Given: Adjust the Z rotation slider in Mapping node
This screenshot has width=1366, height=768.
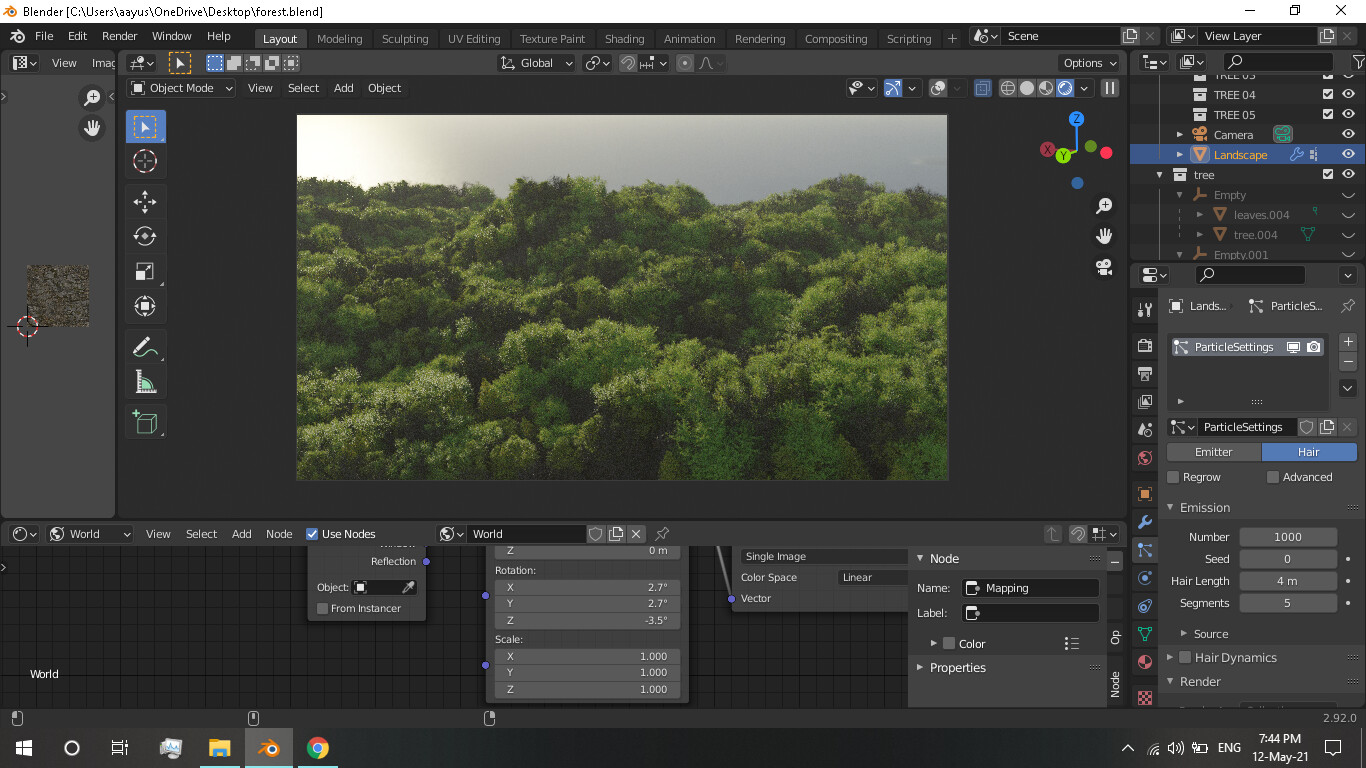Looking at the screenshot, I should coord(587,620).
